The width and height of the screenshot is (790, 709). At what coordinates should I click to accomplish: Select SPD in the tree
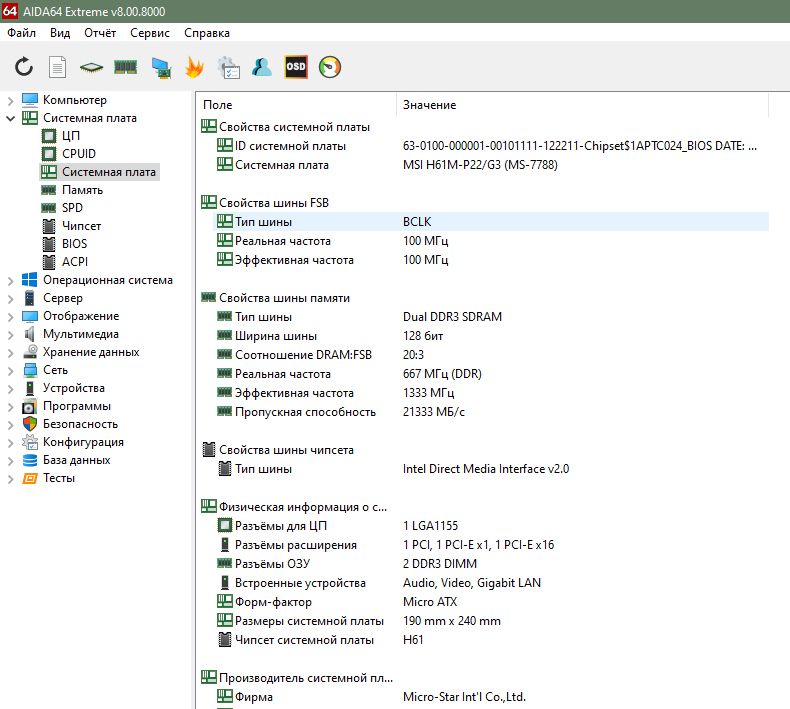tap(72, 208)
